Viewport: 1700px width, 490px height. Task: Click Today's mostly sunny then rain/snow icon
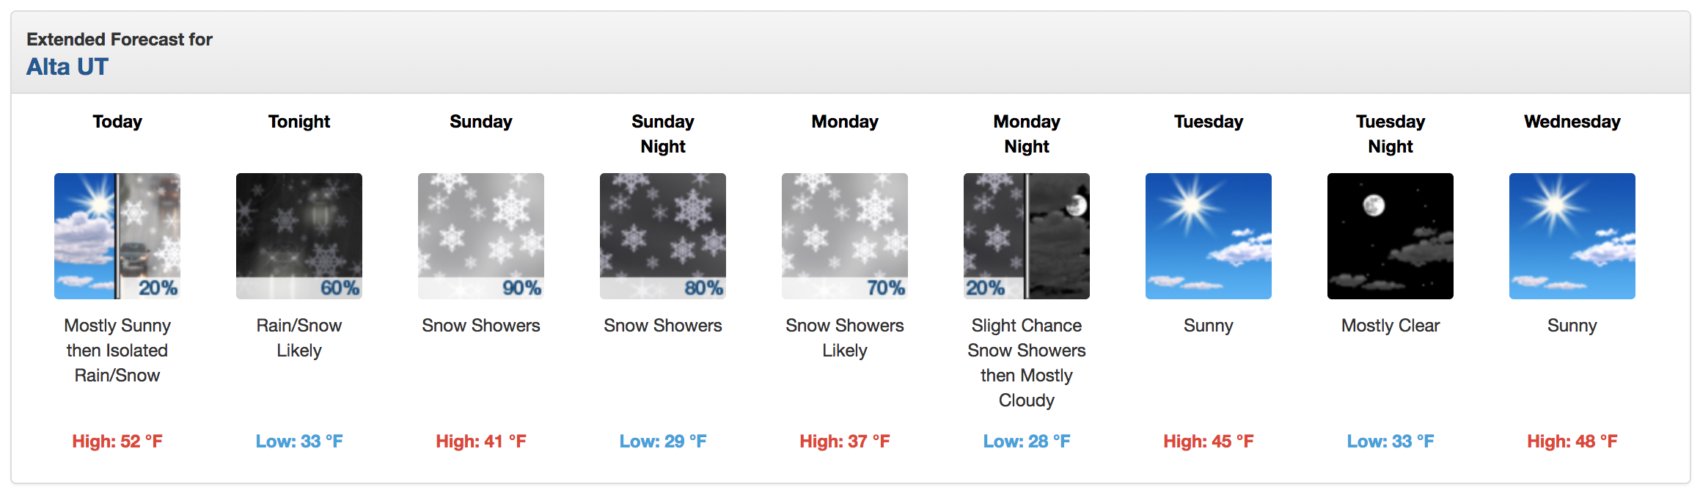[117, 236]
